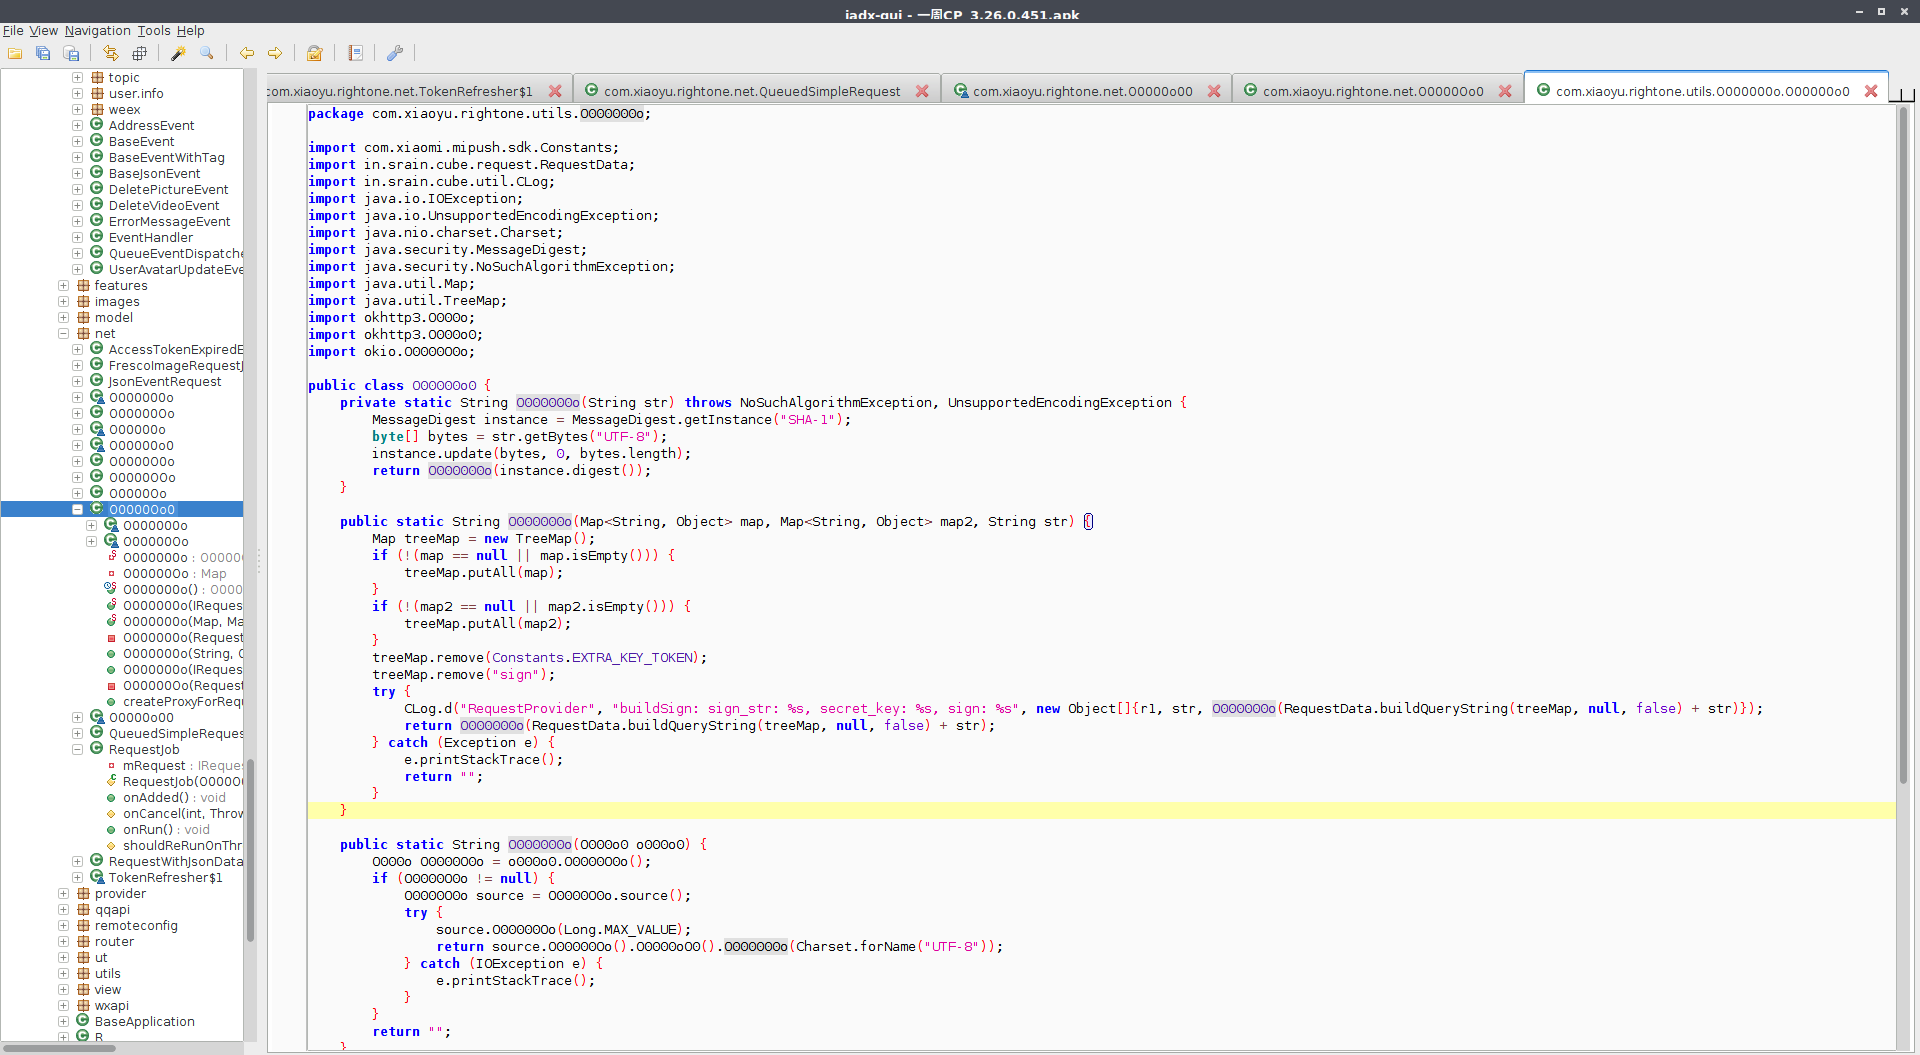Toggle flatten packages view button
The width and height of the screenshot is (1920, 1055).
pyautogui.click(x=139, y=53)
